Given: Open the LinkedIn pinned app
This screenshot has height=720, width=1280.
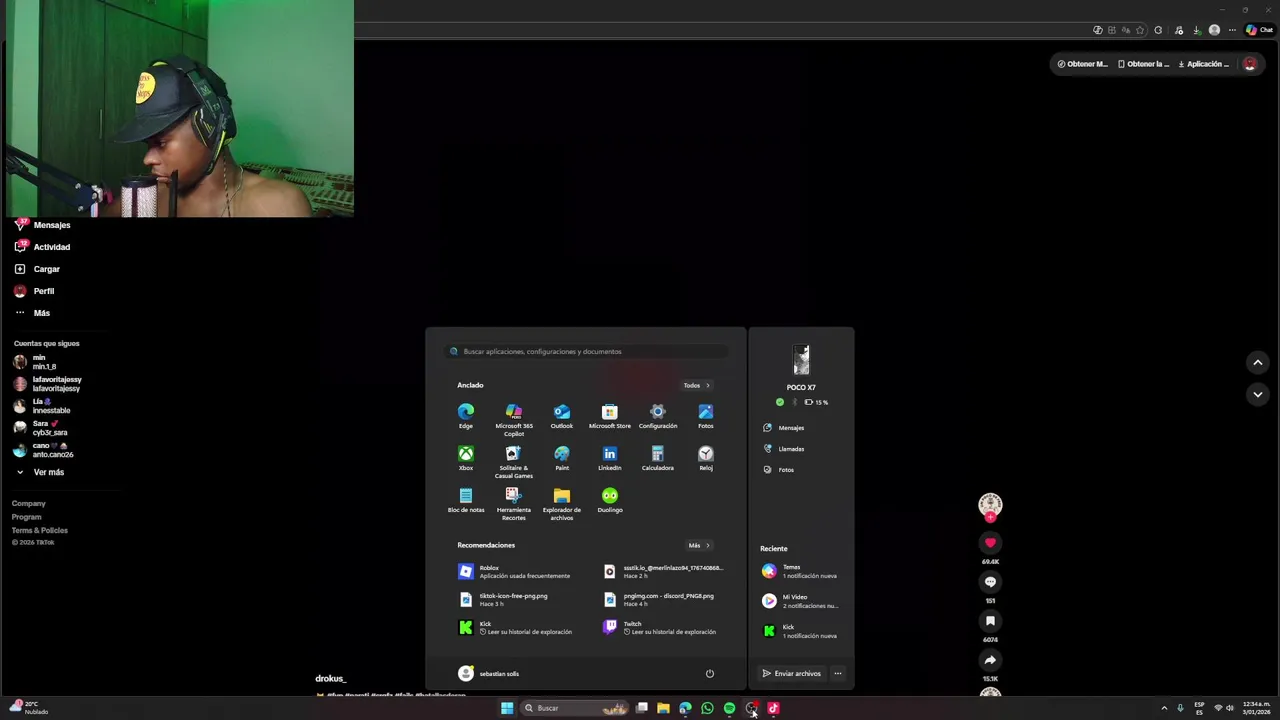Looking at the screenshot, I should 610,458.
